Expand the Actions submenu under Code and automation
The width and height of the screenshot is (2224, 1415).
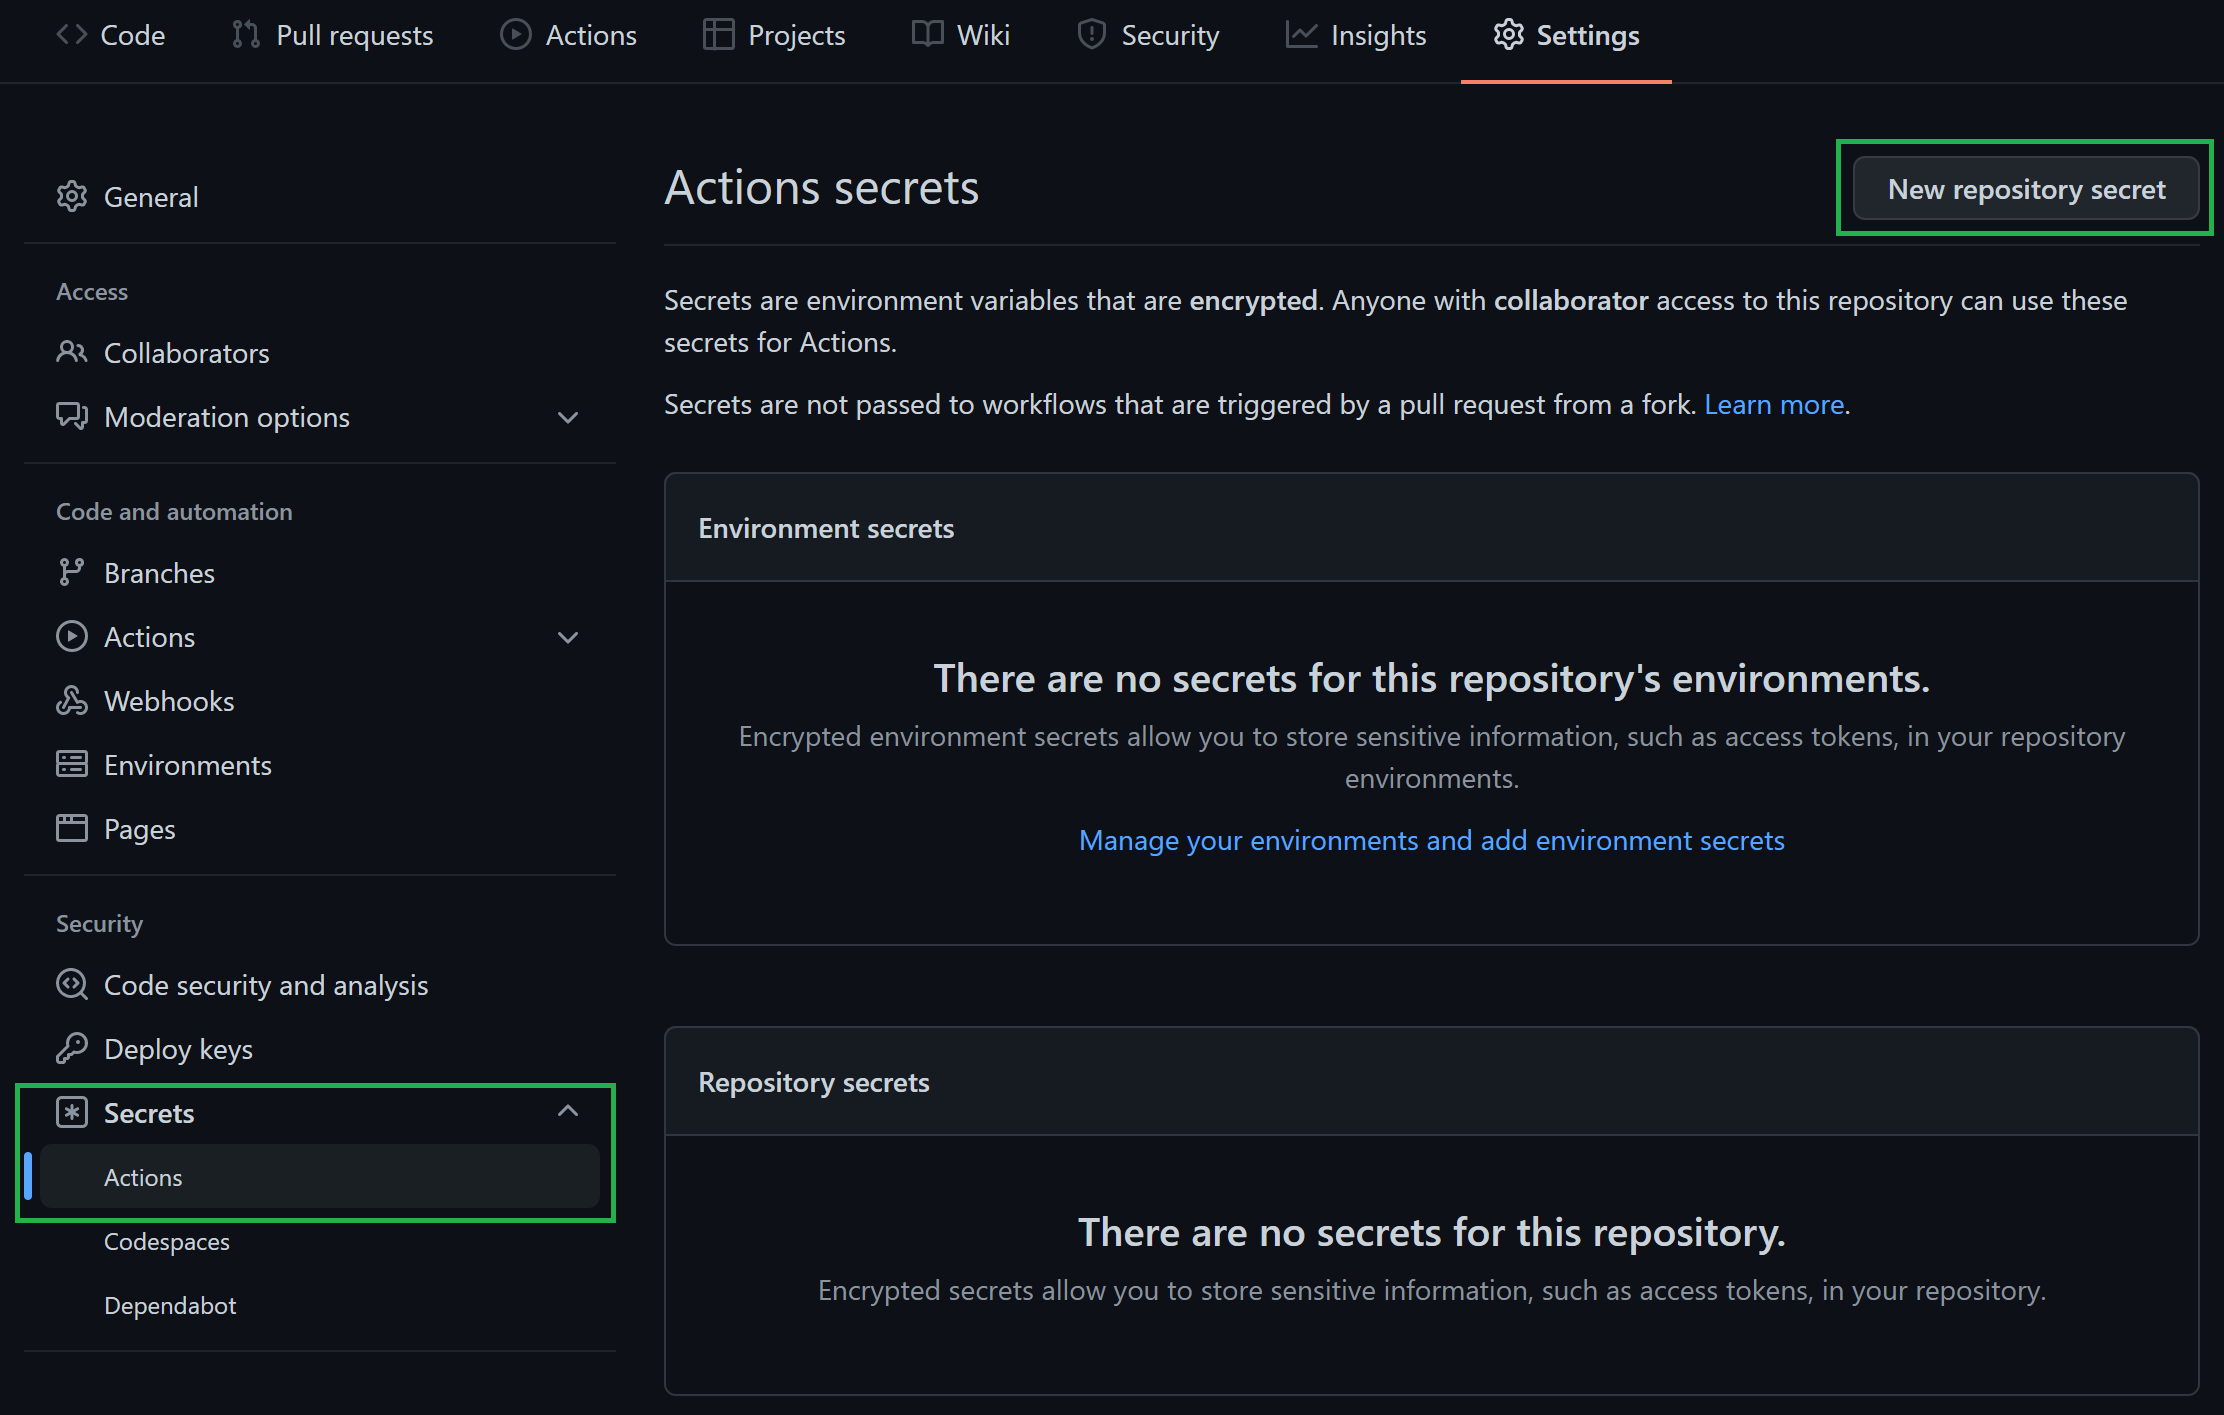567,635
